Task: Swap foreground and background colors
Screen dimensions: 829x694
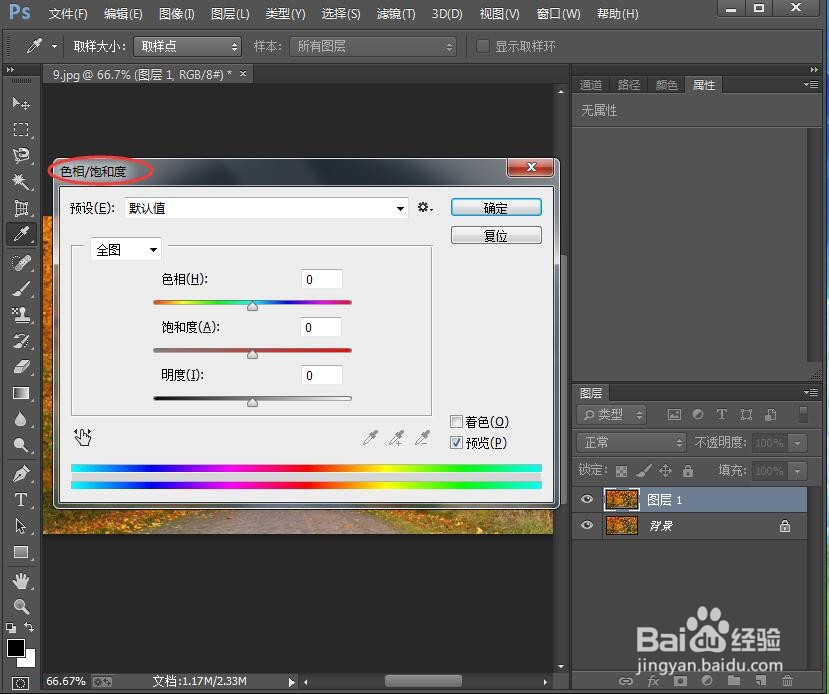Action: pos(29,627)
